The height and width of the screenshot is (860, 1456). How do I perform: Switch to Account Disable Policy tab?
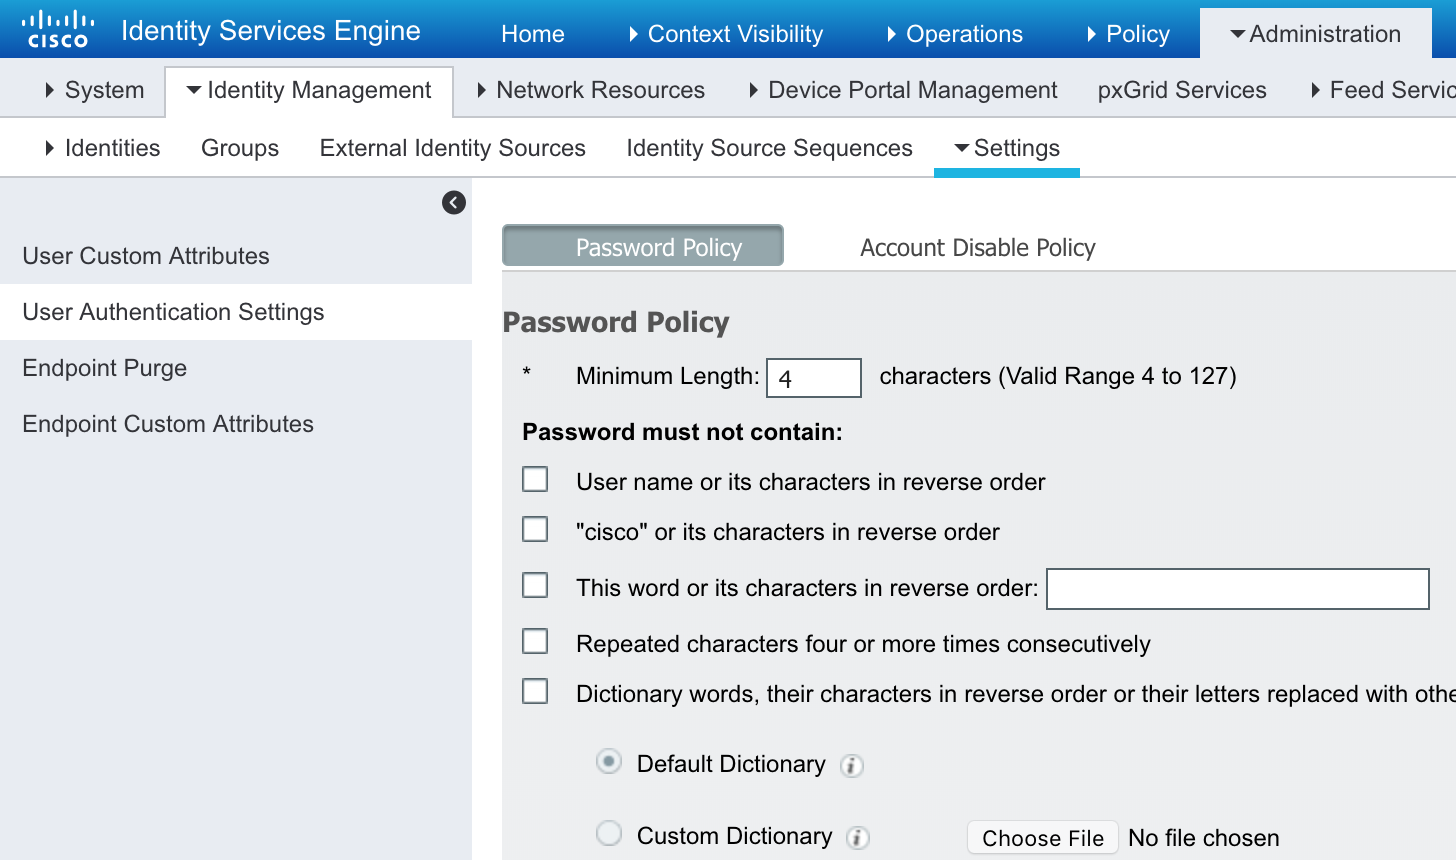click(x=977, y=247)
